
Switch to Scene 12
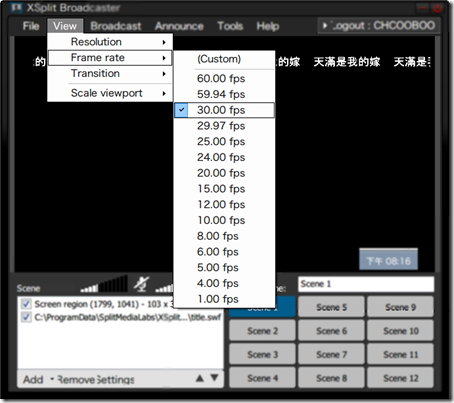pyautogui.click(x=400, y=378)
